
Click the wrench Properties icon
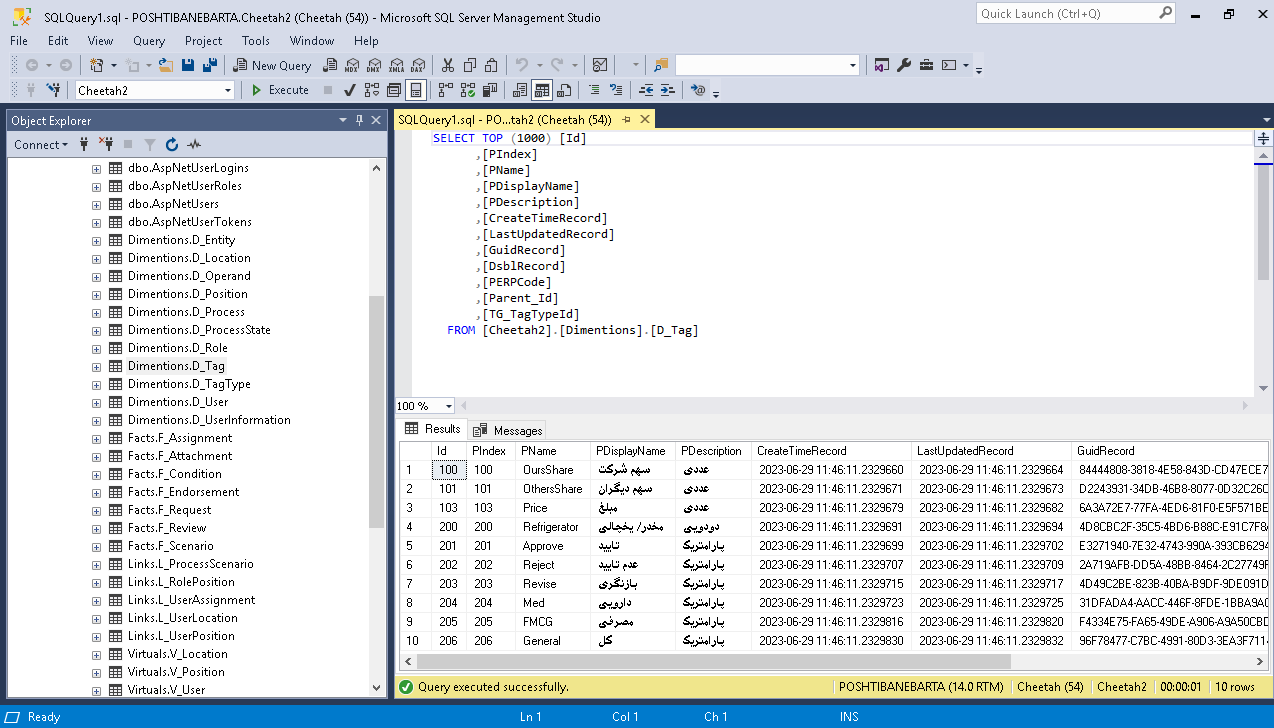904,65
